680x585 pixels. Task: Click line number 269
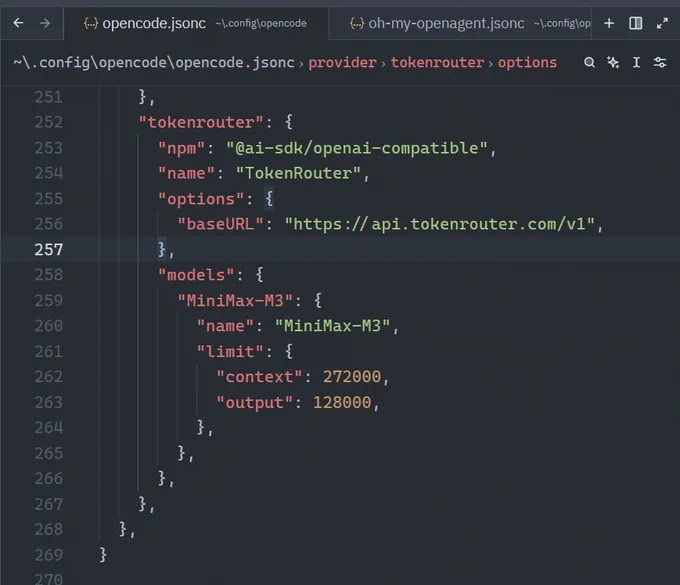pyautogui.click(x=49, y=555)
